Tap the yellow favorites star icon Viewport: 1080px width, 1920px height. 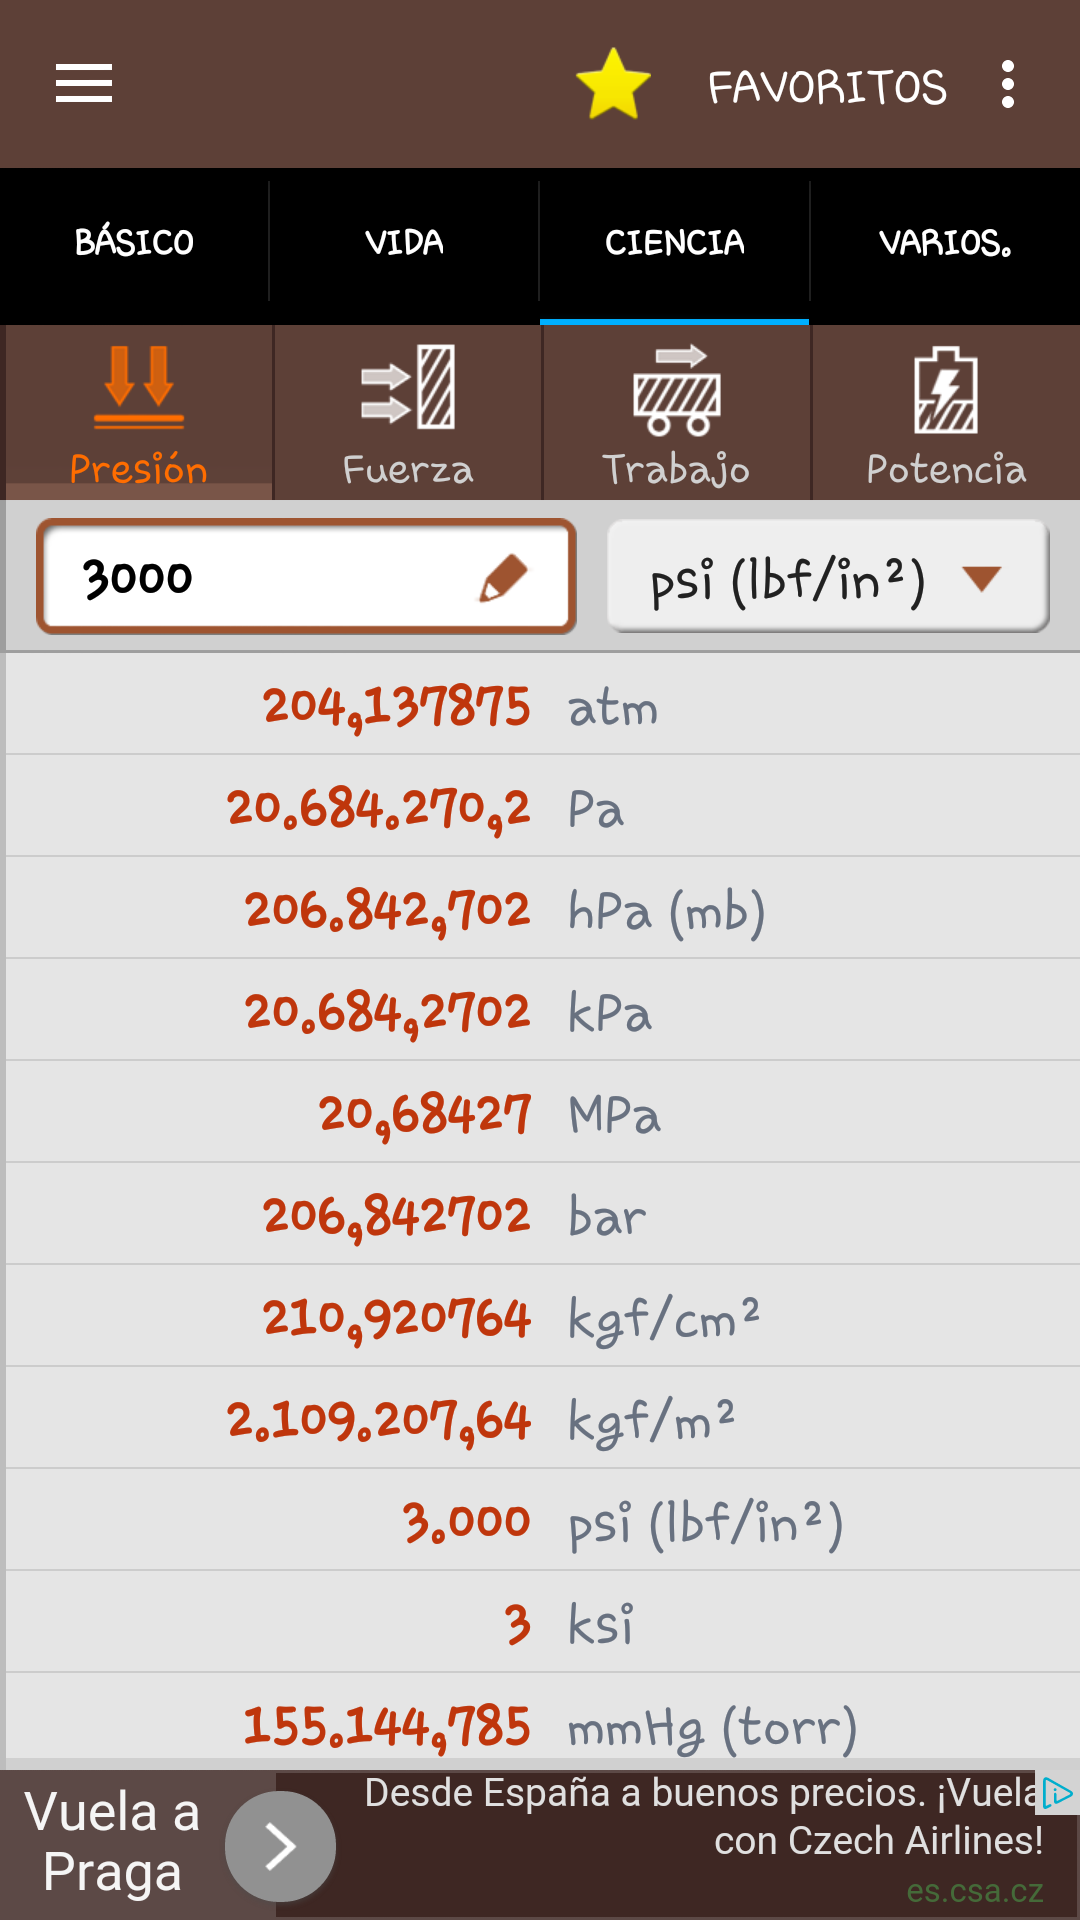pyautogui.click(x=613, y=85)
